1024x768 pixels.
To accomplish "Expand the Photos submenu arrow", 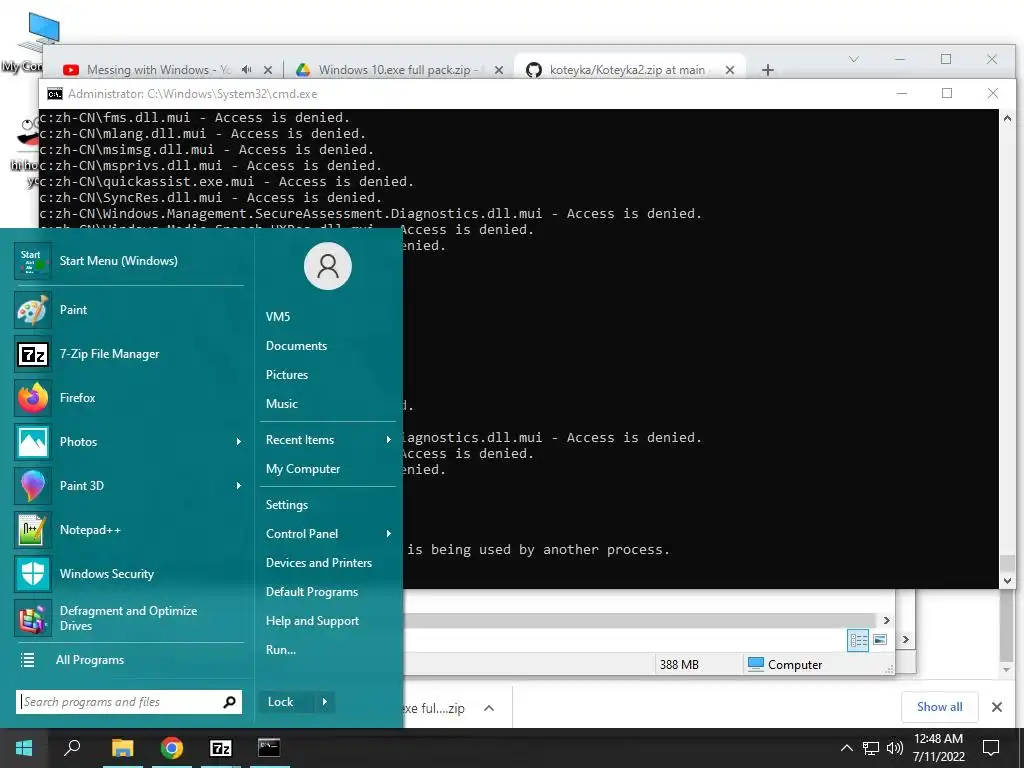I will (238, 442).
